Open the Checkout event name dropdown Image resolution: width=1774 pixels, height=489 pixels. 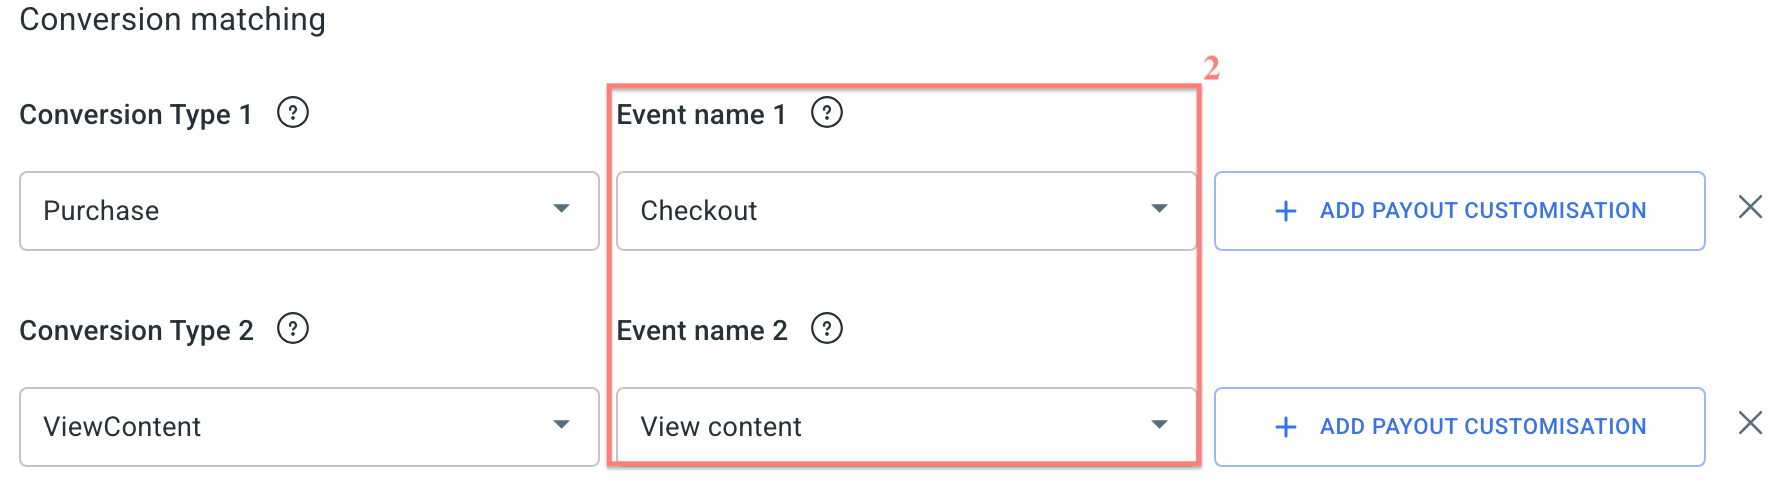click(906, 211)
